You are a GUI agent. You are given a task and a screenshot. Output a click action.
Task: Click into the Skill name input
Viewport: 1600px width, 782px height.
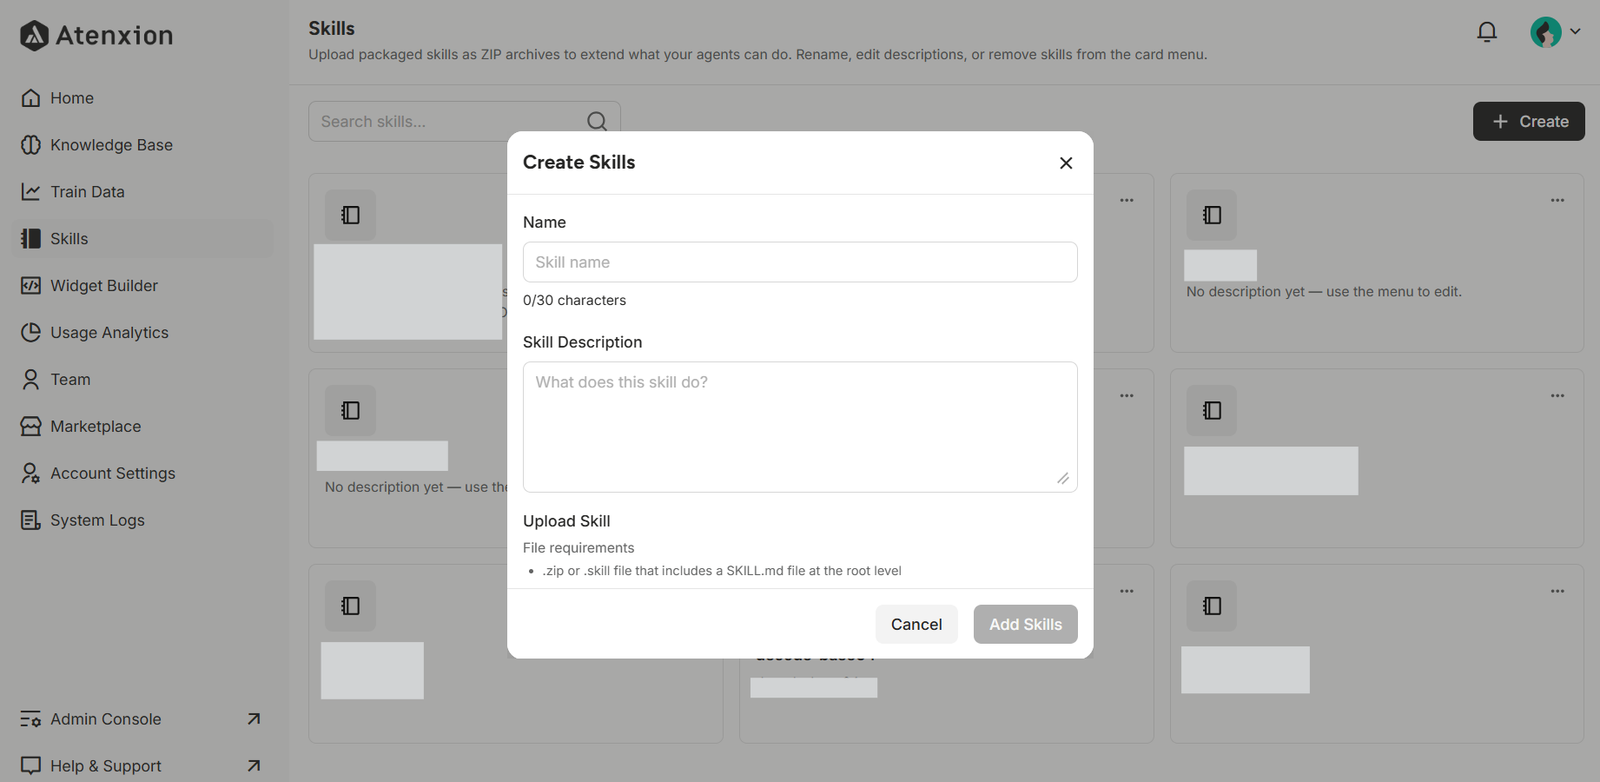tap(800, 262)
